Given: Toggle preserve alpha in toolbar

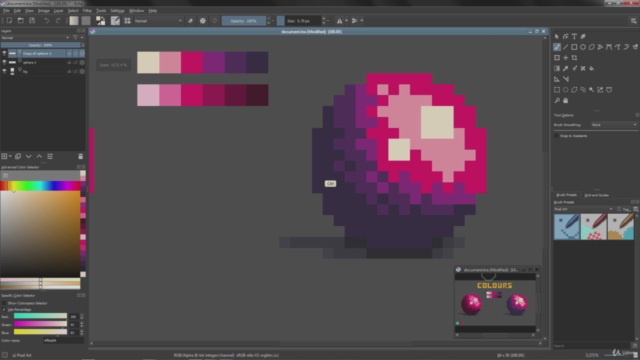Looking at the screenshot, I should click(x=202, y=21).
